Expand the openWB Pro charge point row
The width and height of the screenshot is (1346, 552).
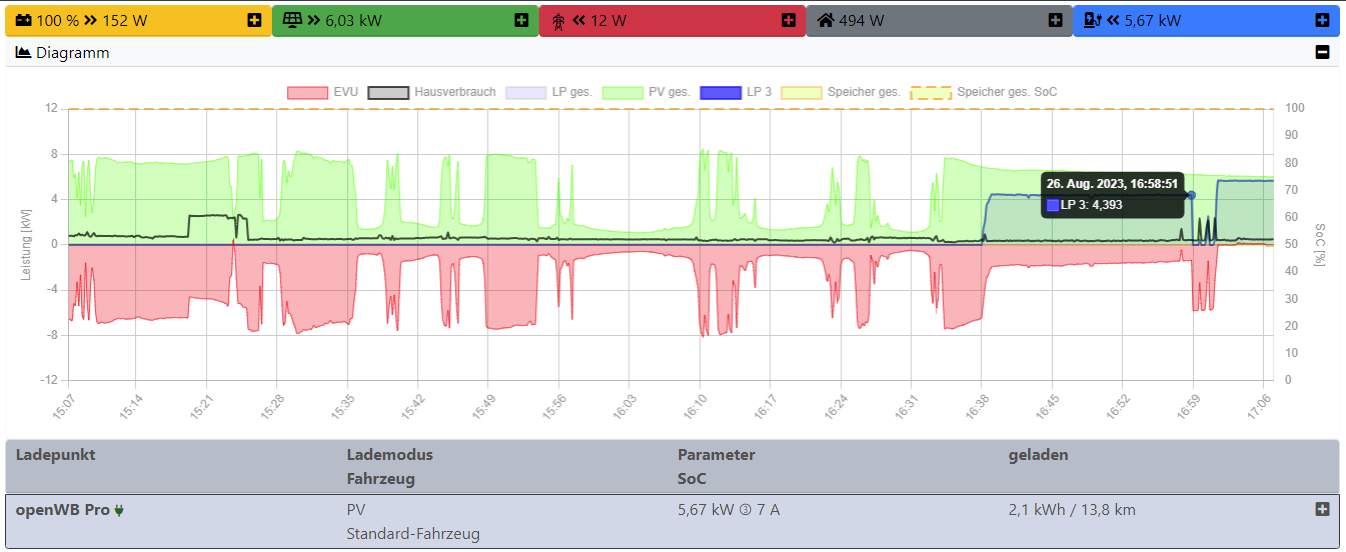tap(1322, 509)
